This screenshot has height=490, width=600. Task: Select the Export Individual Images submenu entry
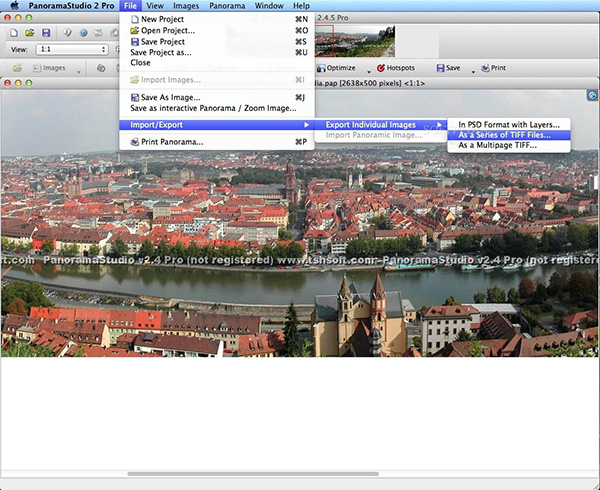coord(381,125)
